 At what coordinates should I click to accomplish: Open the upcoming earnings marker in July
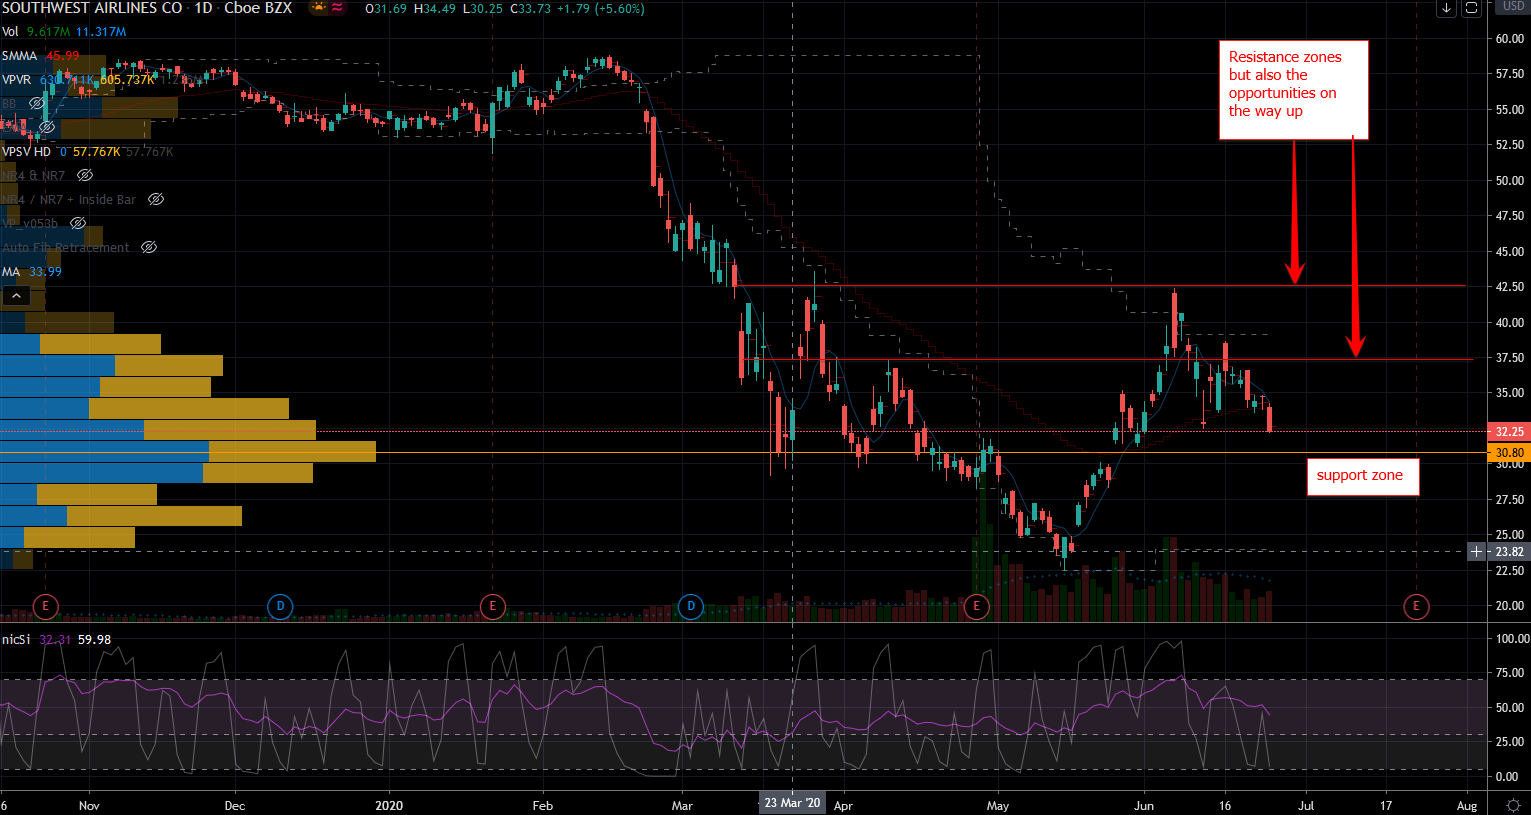1416,606
